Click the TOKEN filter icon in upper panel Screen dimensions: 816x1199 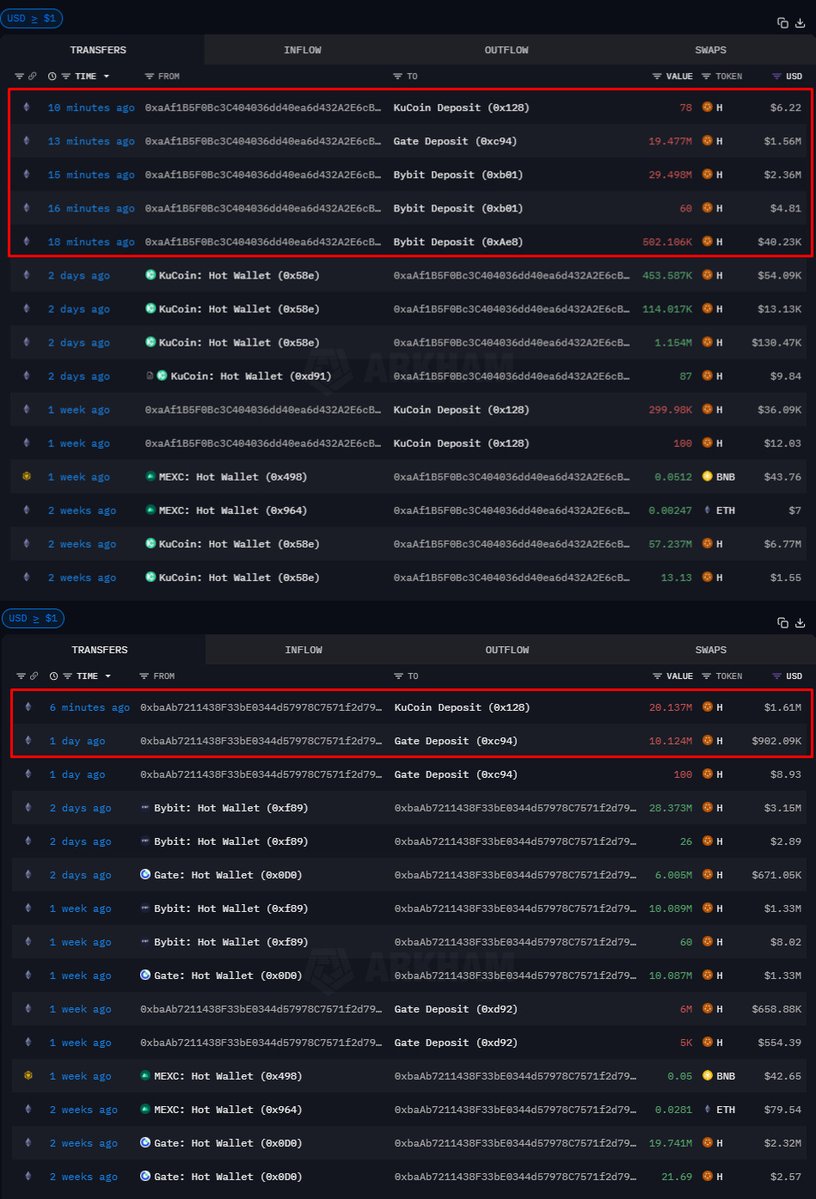click(706, 76)
